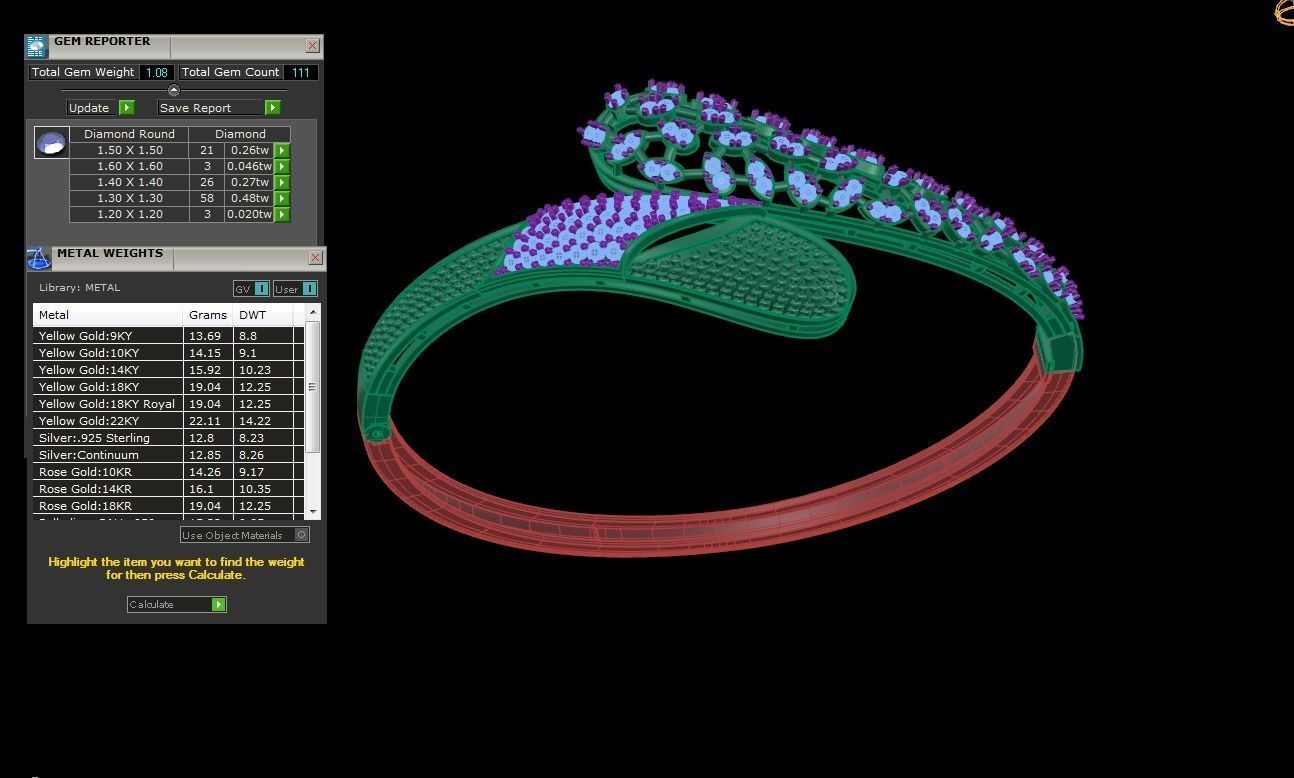The width and height of the screenshot is (1294, 778).
Task: Click the DWT column header
Action: 263,315
